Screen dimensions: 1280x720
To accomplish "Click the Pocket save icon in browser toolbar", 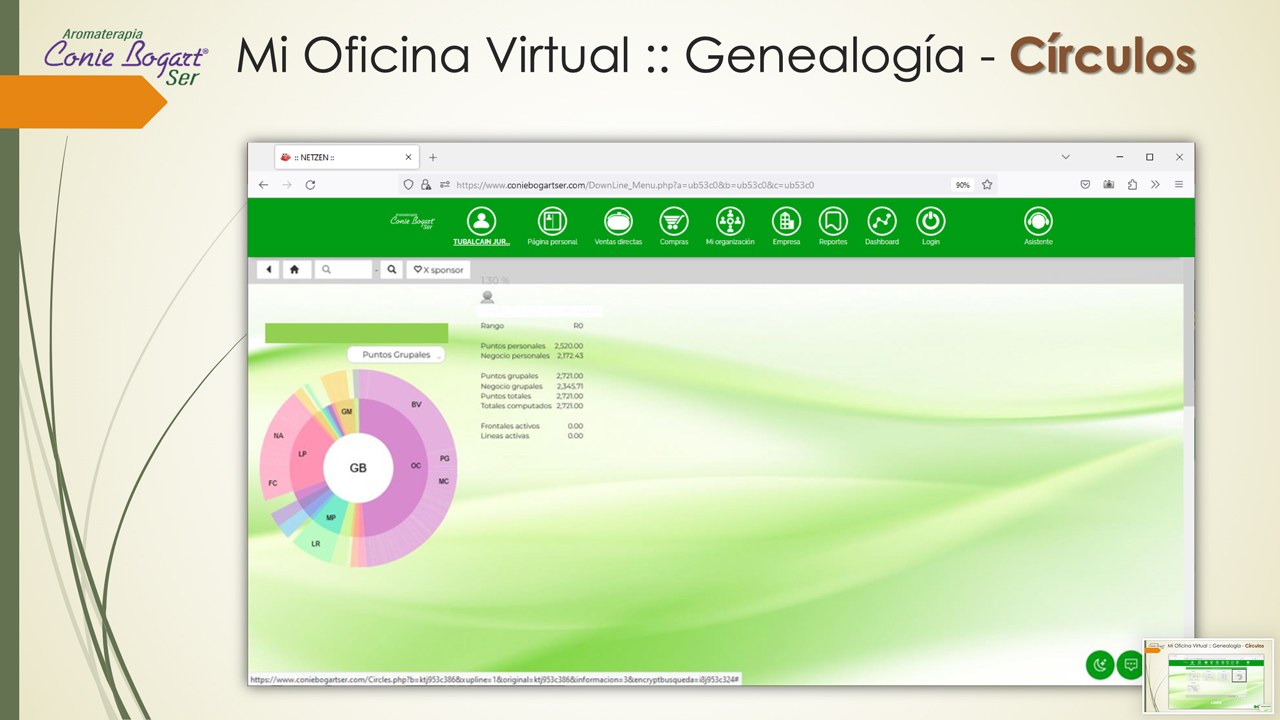I will (x=1085, y=185).
